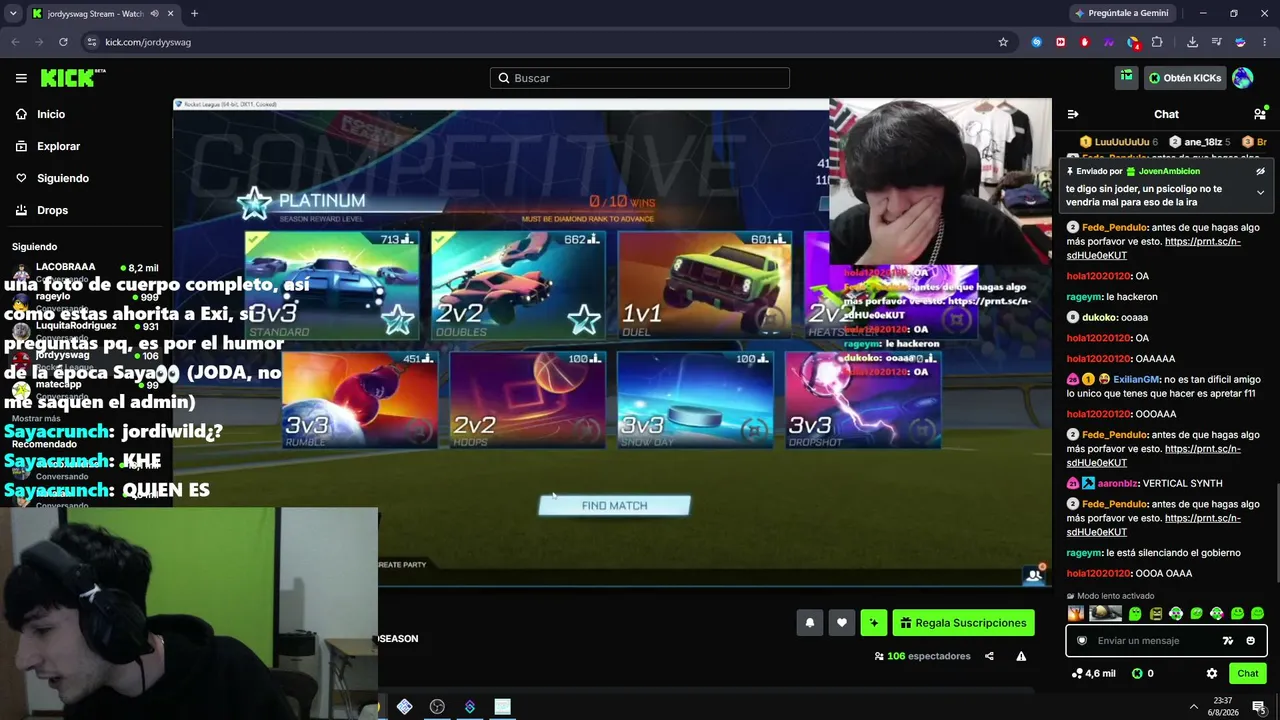Click Regala Suscripciones button
The width and height of the screenshot is (1280, 720).
(963, 623)
